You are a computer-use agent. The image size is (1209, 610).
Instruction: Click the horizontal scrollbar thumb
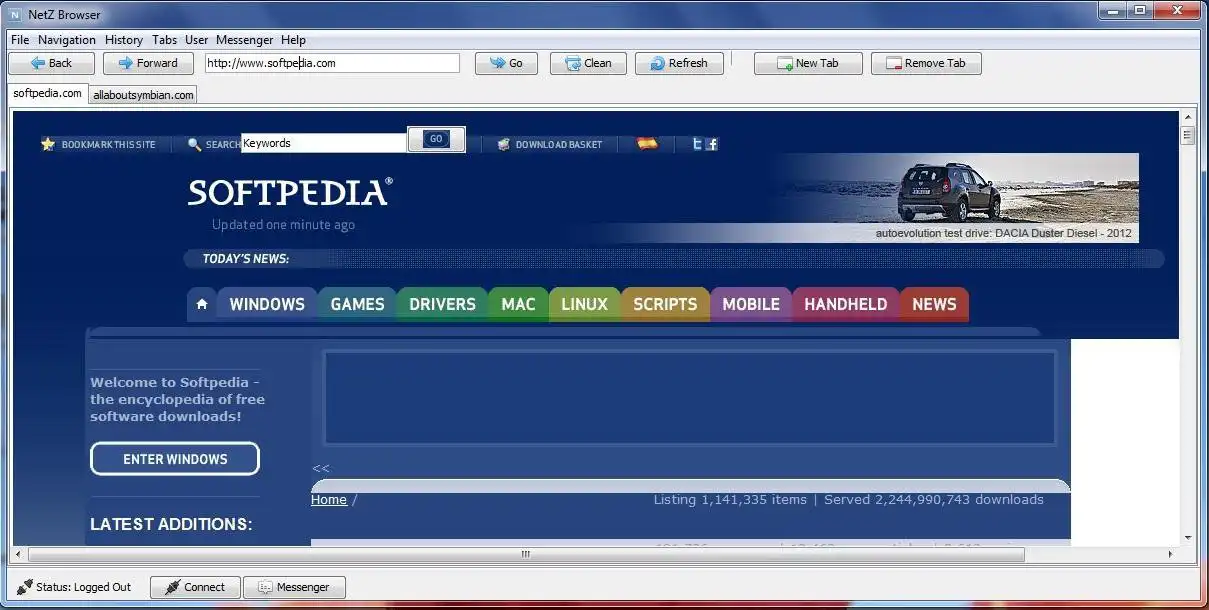pos(526,554)
